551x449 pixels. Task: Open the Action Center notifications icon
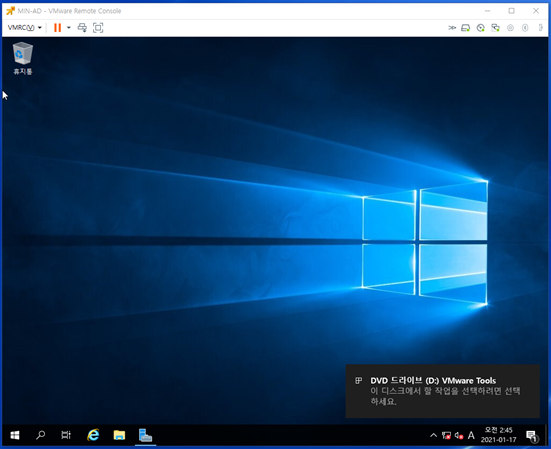tap(532, 436)
